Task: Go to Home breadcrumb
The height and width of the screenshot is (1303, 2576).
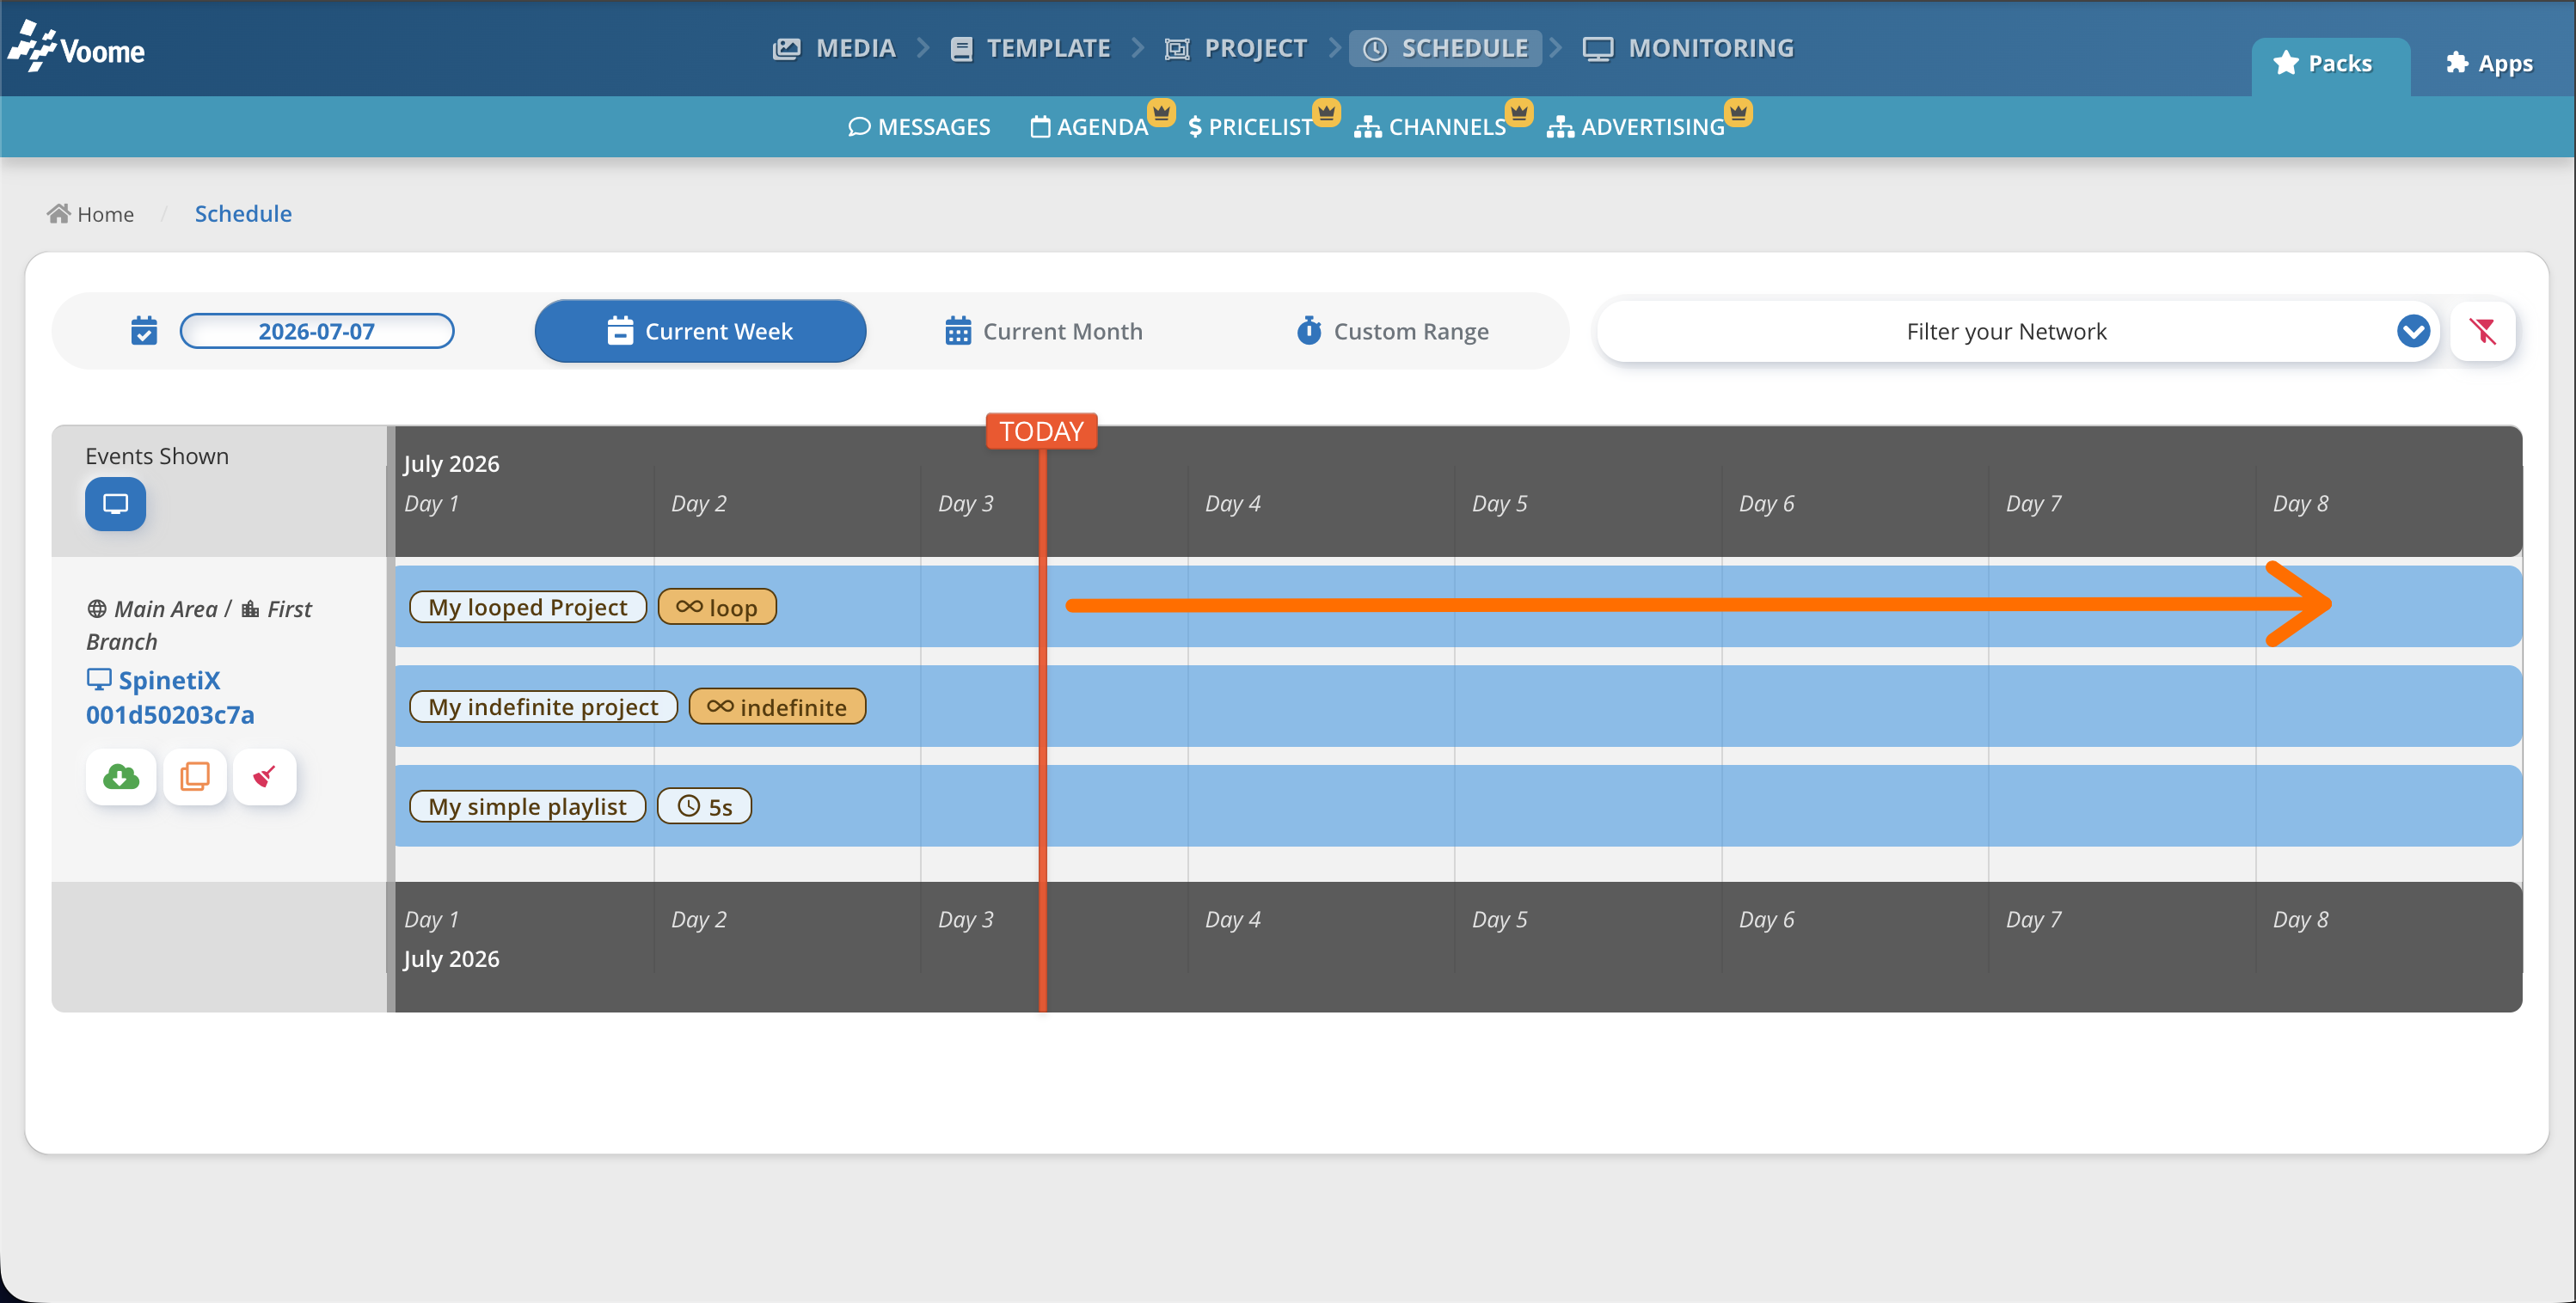Action: (91, 214)
